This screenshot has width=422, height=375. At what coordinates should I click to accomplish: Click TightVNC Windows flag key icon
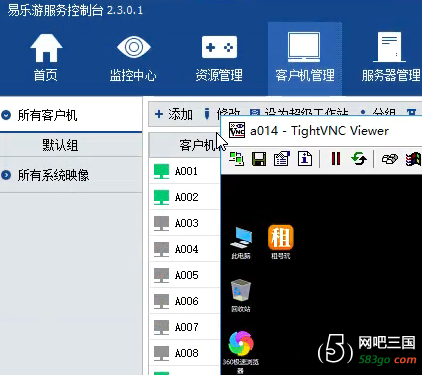pyautogui.click(x=413, y=159)
